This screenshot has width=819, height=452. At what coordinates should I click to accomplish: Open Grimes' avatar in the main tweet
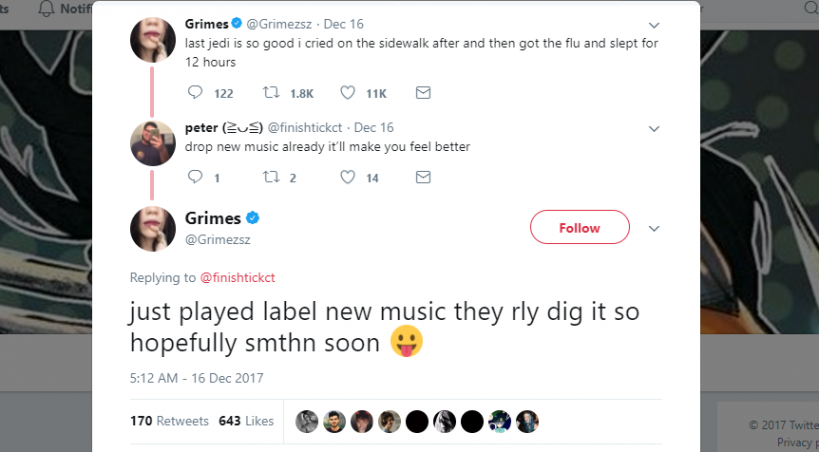(x=153, y=228)
